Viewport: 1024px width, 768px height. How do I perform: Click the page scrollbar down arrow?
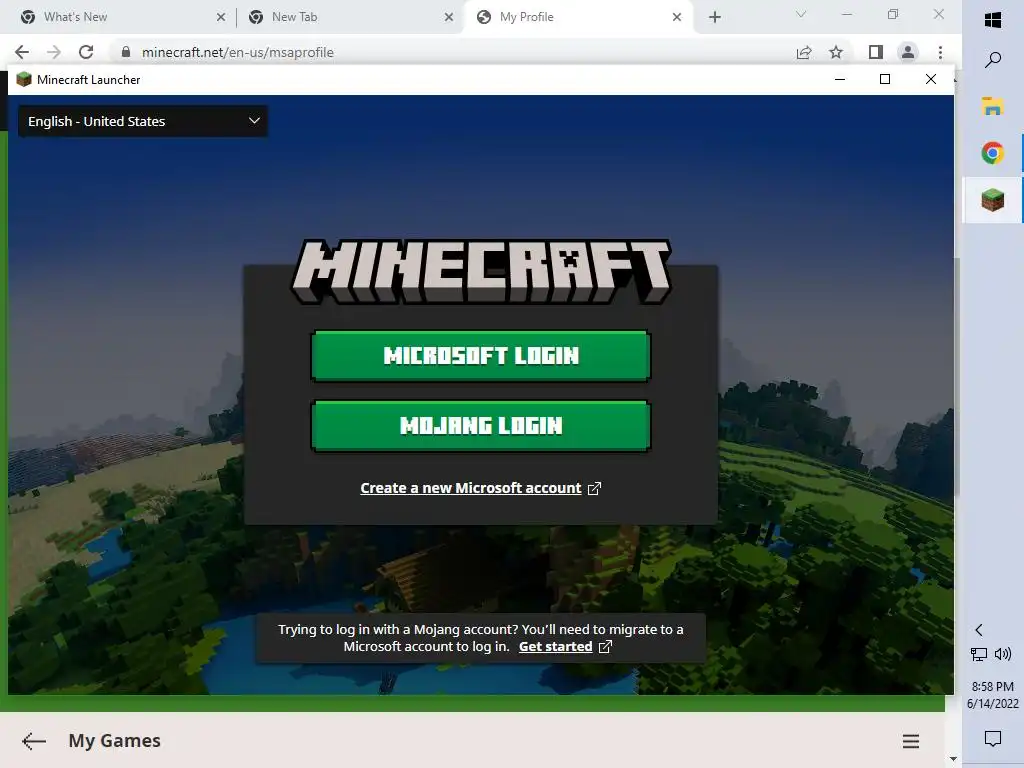(x=953, y=759)
